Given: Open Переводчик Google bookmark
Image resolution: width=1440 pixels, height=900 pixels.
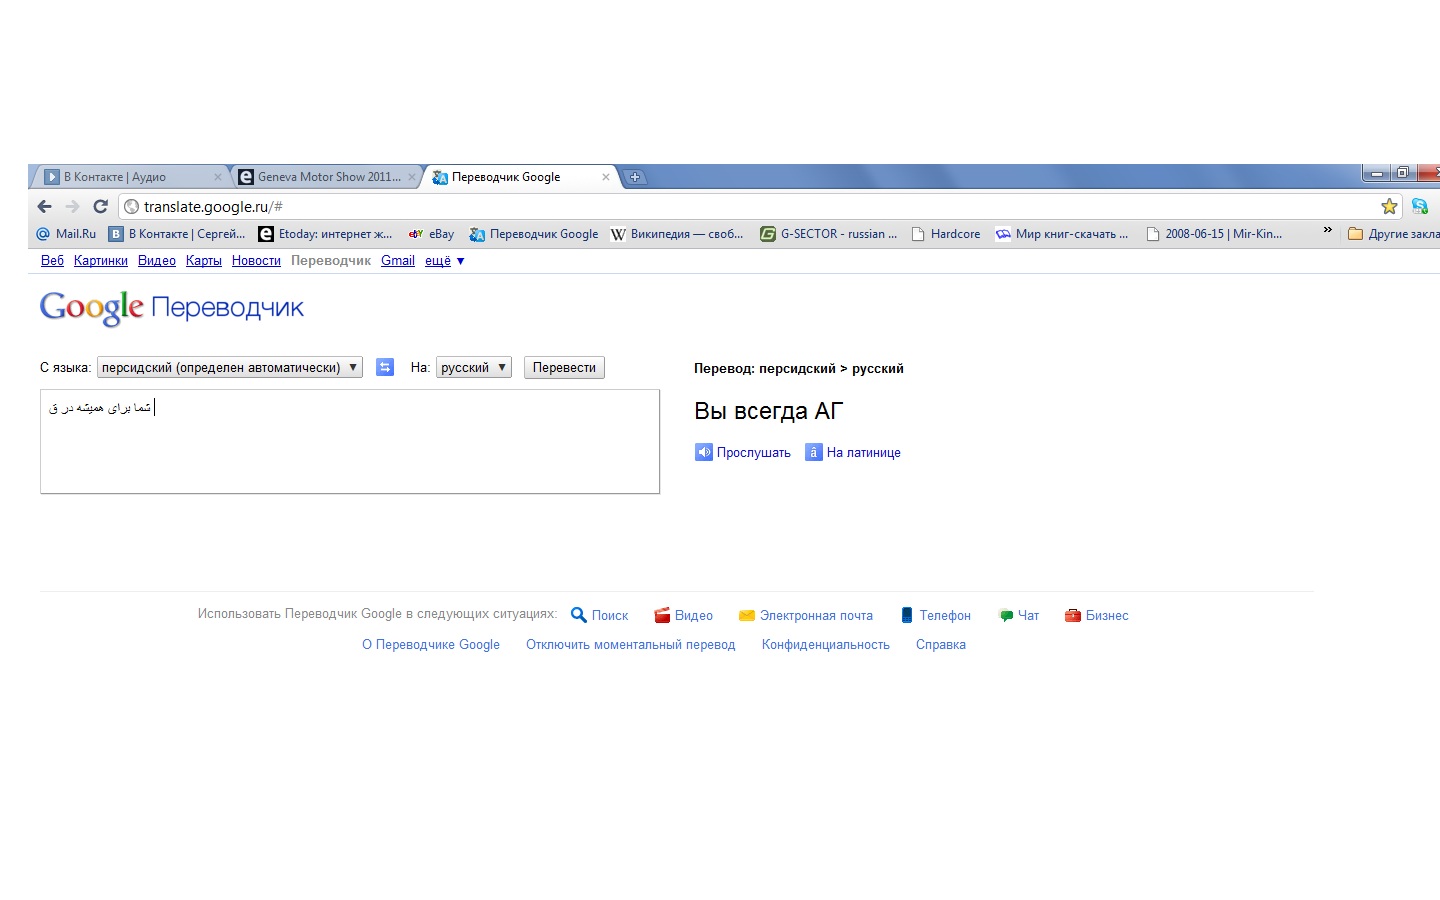Looking at the screenshot, I should tap(534, 234).
